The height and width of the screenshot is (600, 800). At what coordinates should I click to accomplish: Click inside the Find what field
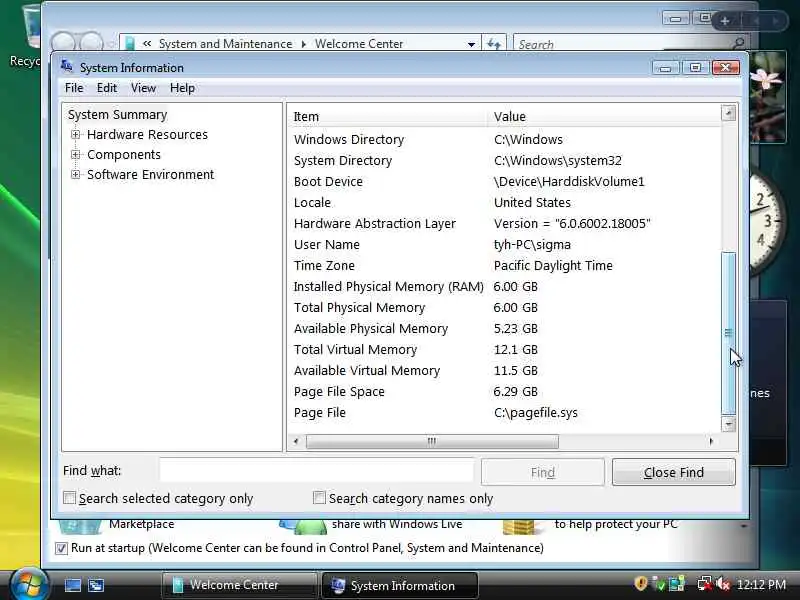[x=316, y=471]
